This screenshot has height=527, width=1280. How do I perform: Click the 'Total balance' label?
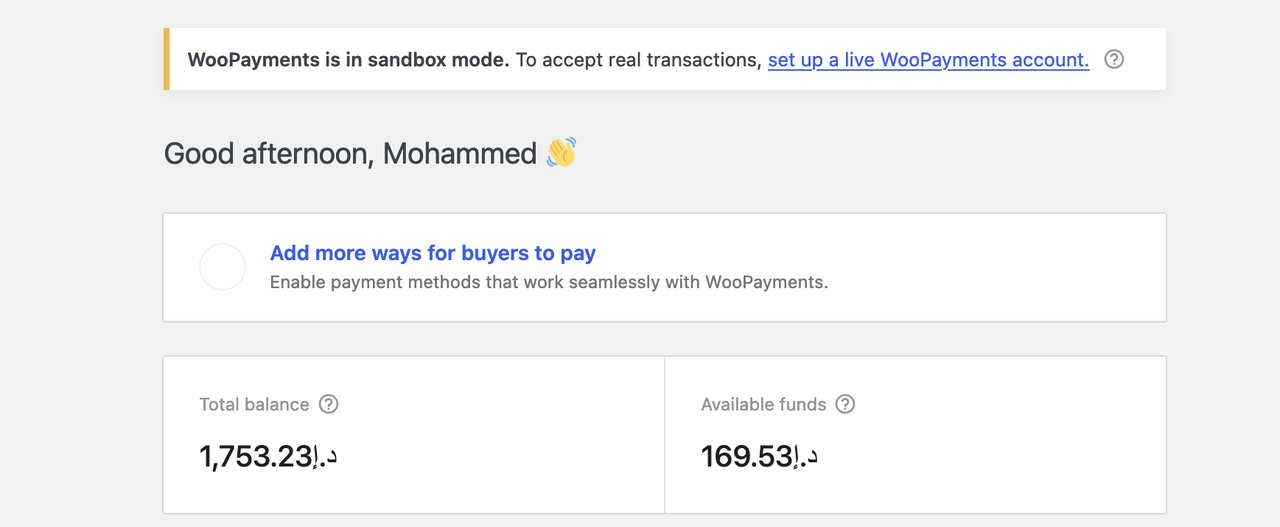[254, 404]
